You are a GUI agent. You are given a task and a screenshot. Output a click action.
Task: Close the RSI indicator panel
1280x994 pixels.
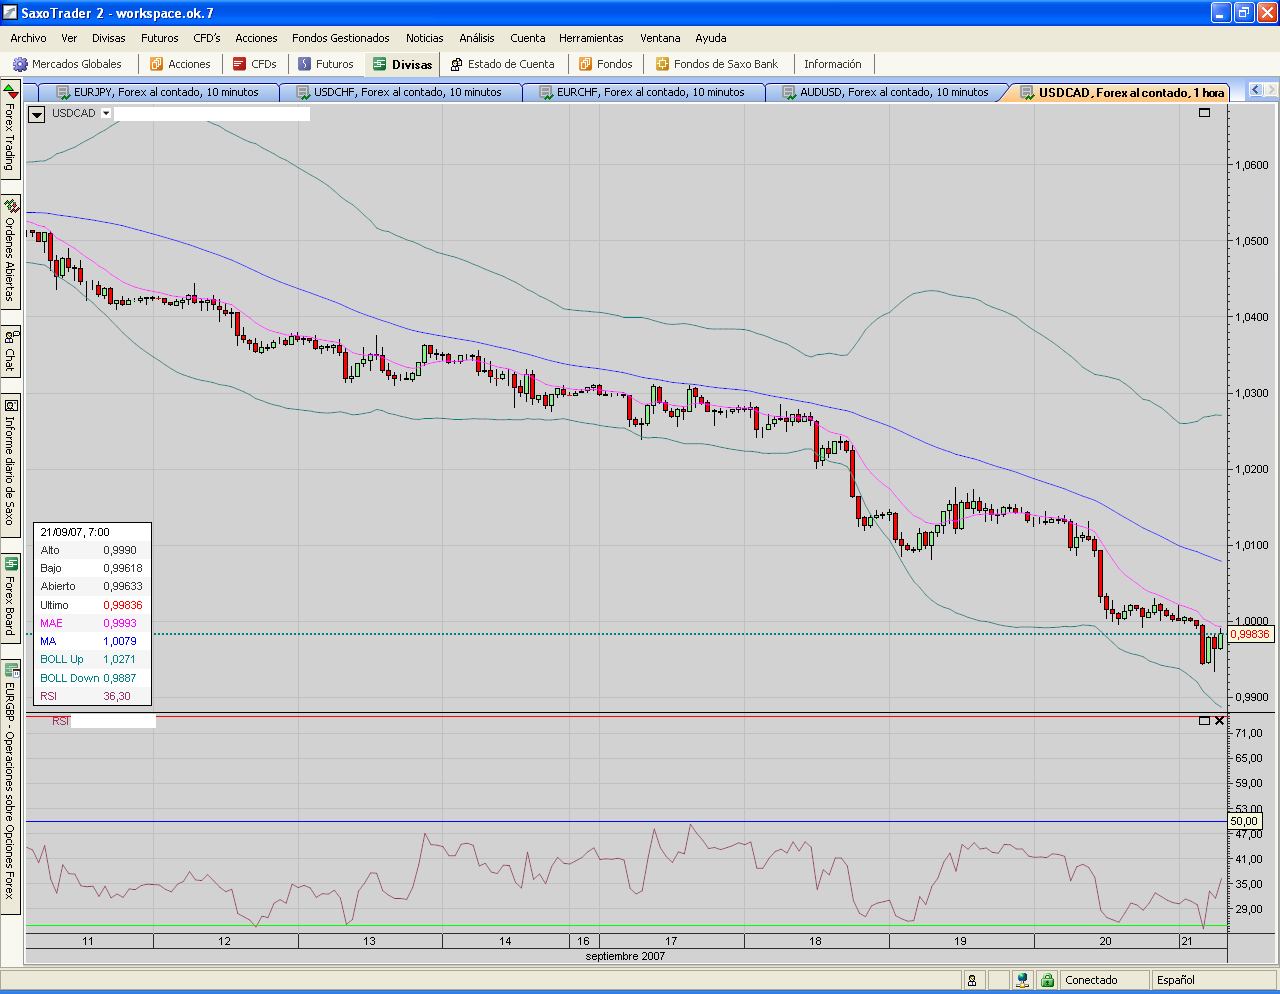(1219, 721)
